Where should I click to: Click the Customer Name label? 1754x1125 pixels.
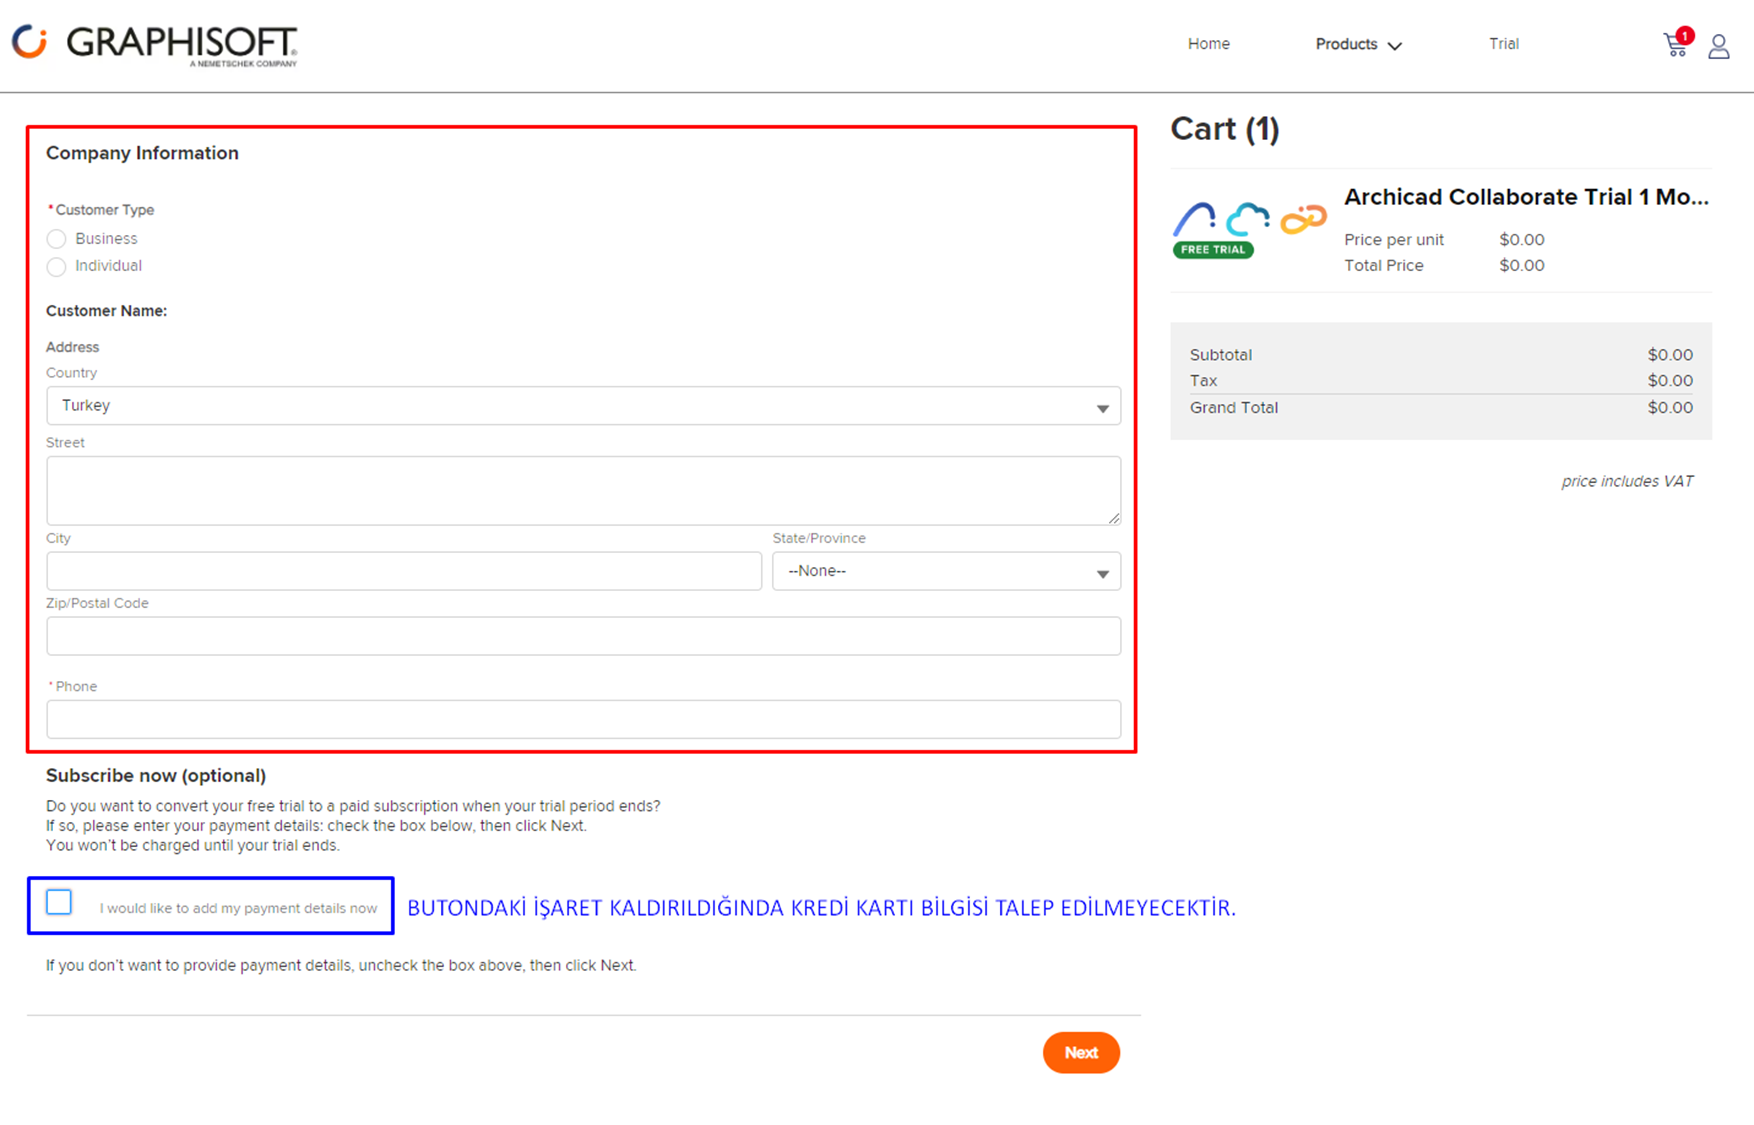click(106, 311)
